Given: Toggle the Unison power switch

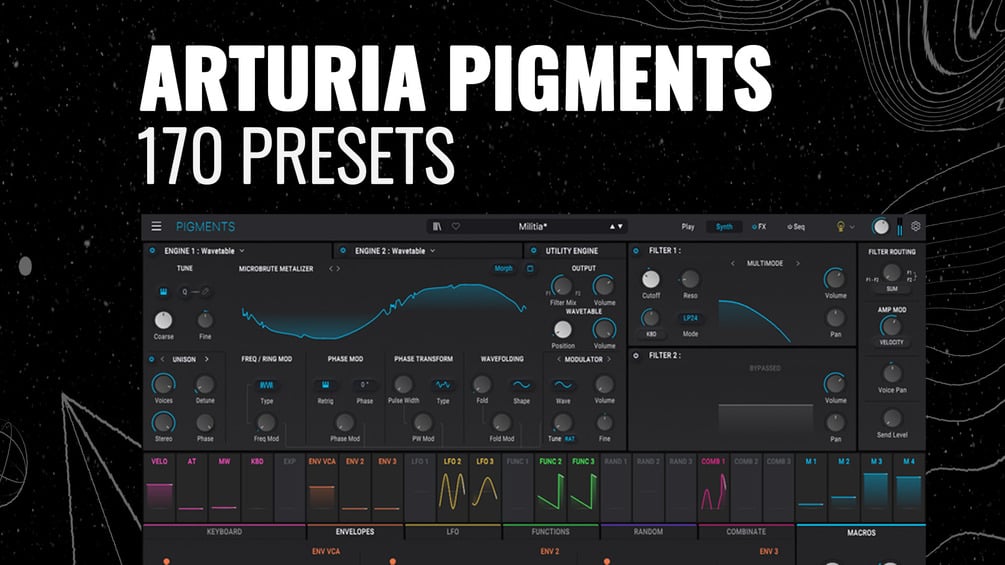Looking at the screenshot, I should click(152, 359).
